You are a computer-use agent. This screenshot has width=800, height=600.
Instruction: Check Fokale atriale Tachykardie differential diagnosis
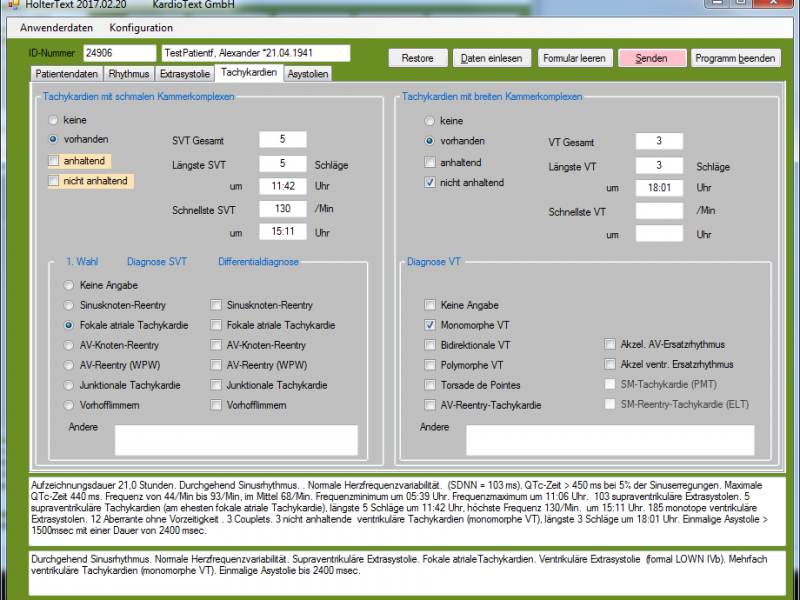[x=216, y=326]
